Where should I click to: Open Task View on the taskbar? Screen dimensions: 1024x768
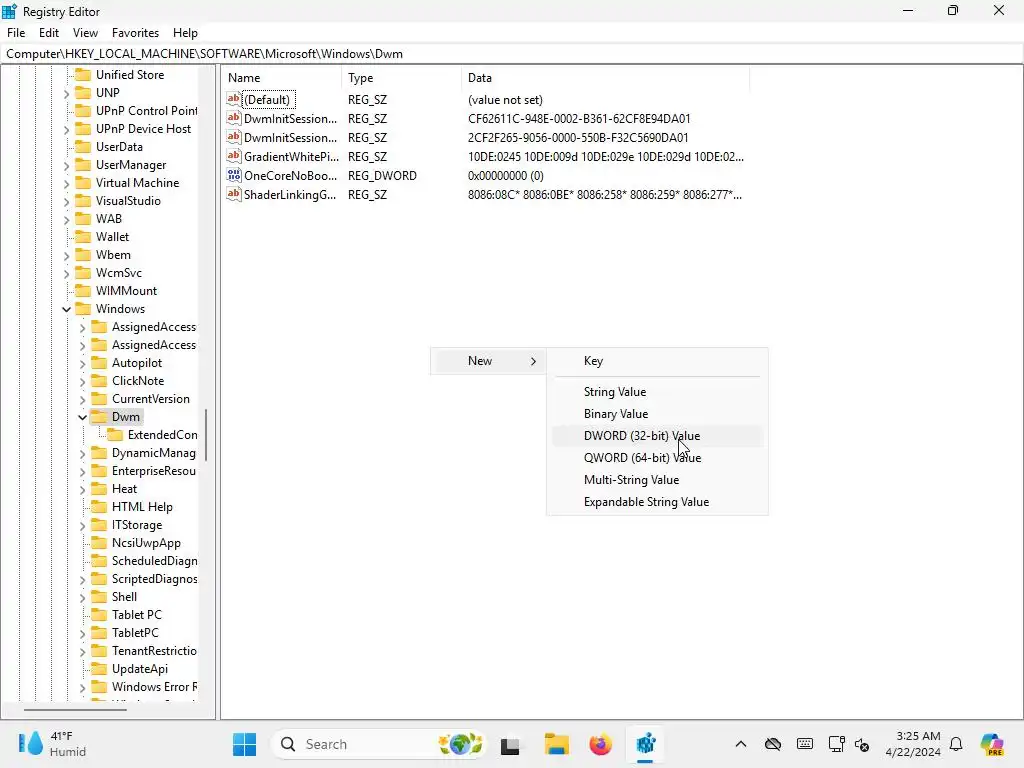[x=510, y=744]
